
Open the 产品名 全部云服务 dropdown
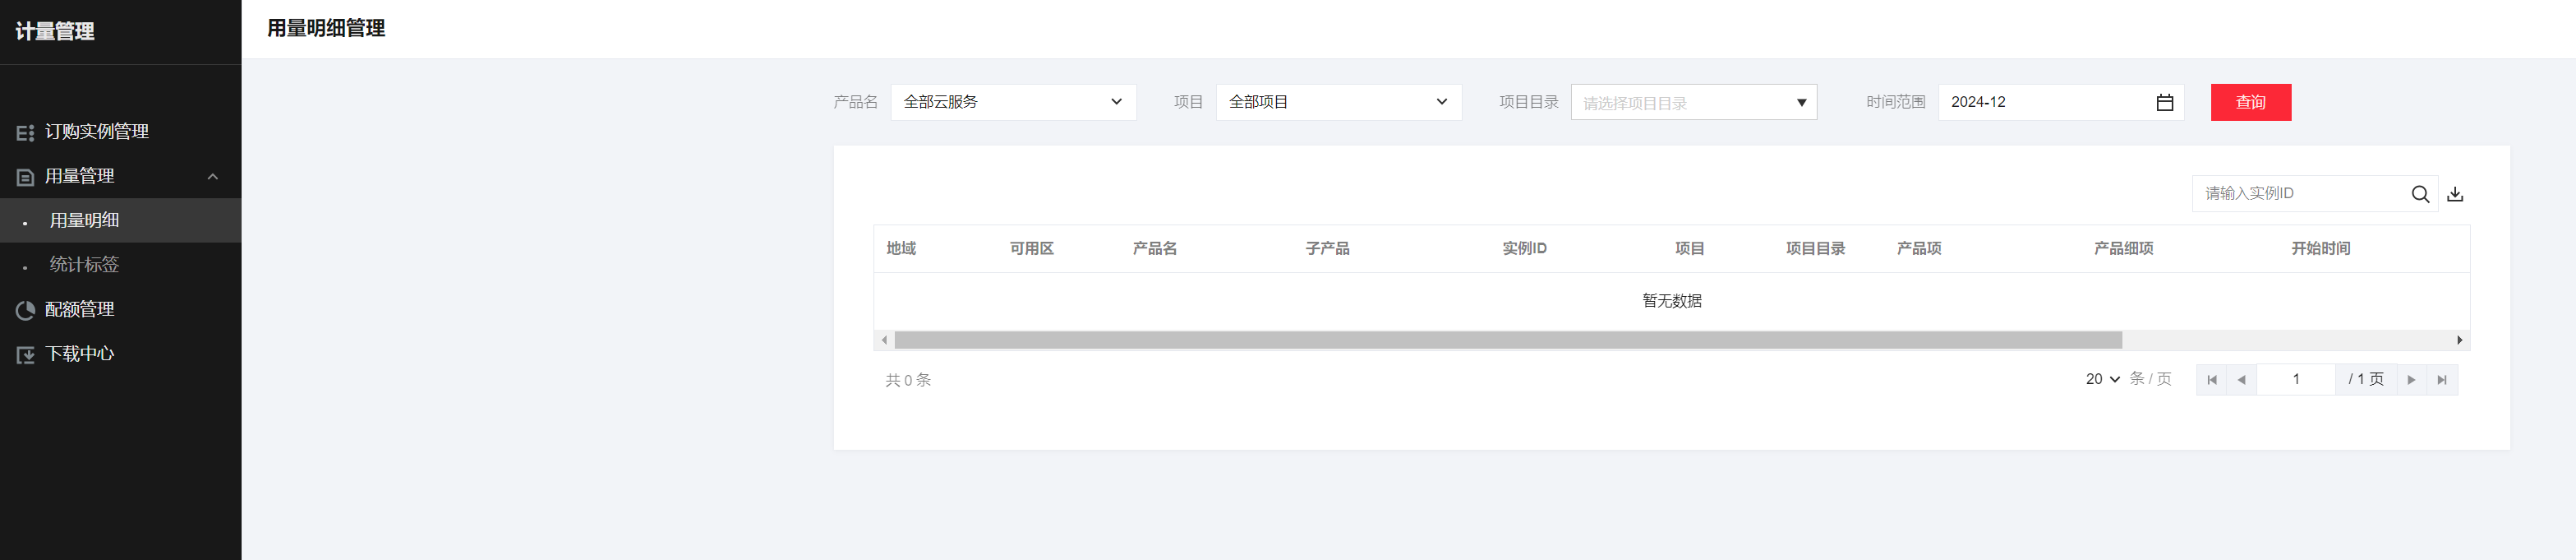pyautogui.click(x=1012, y=102)
